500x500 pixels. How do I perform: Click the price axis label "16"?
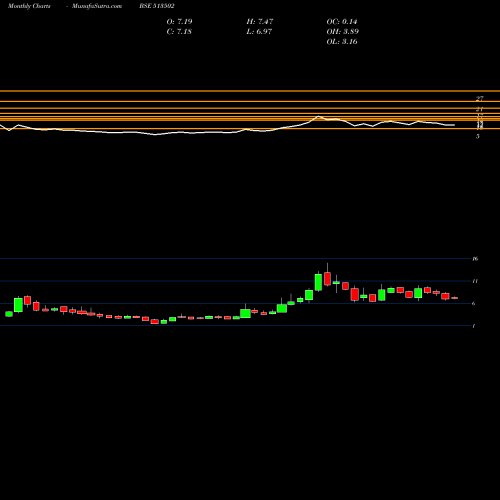click(x=475, y=259)
